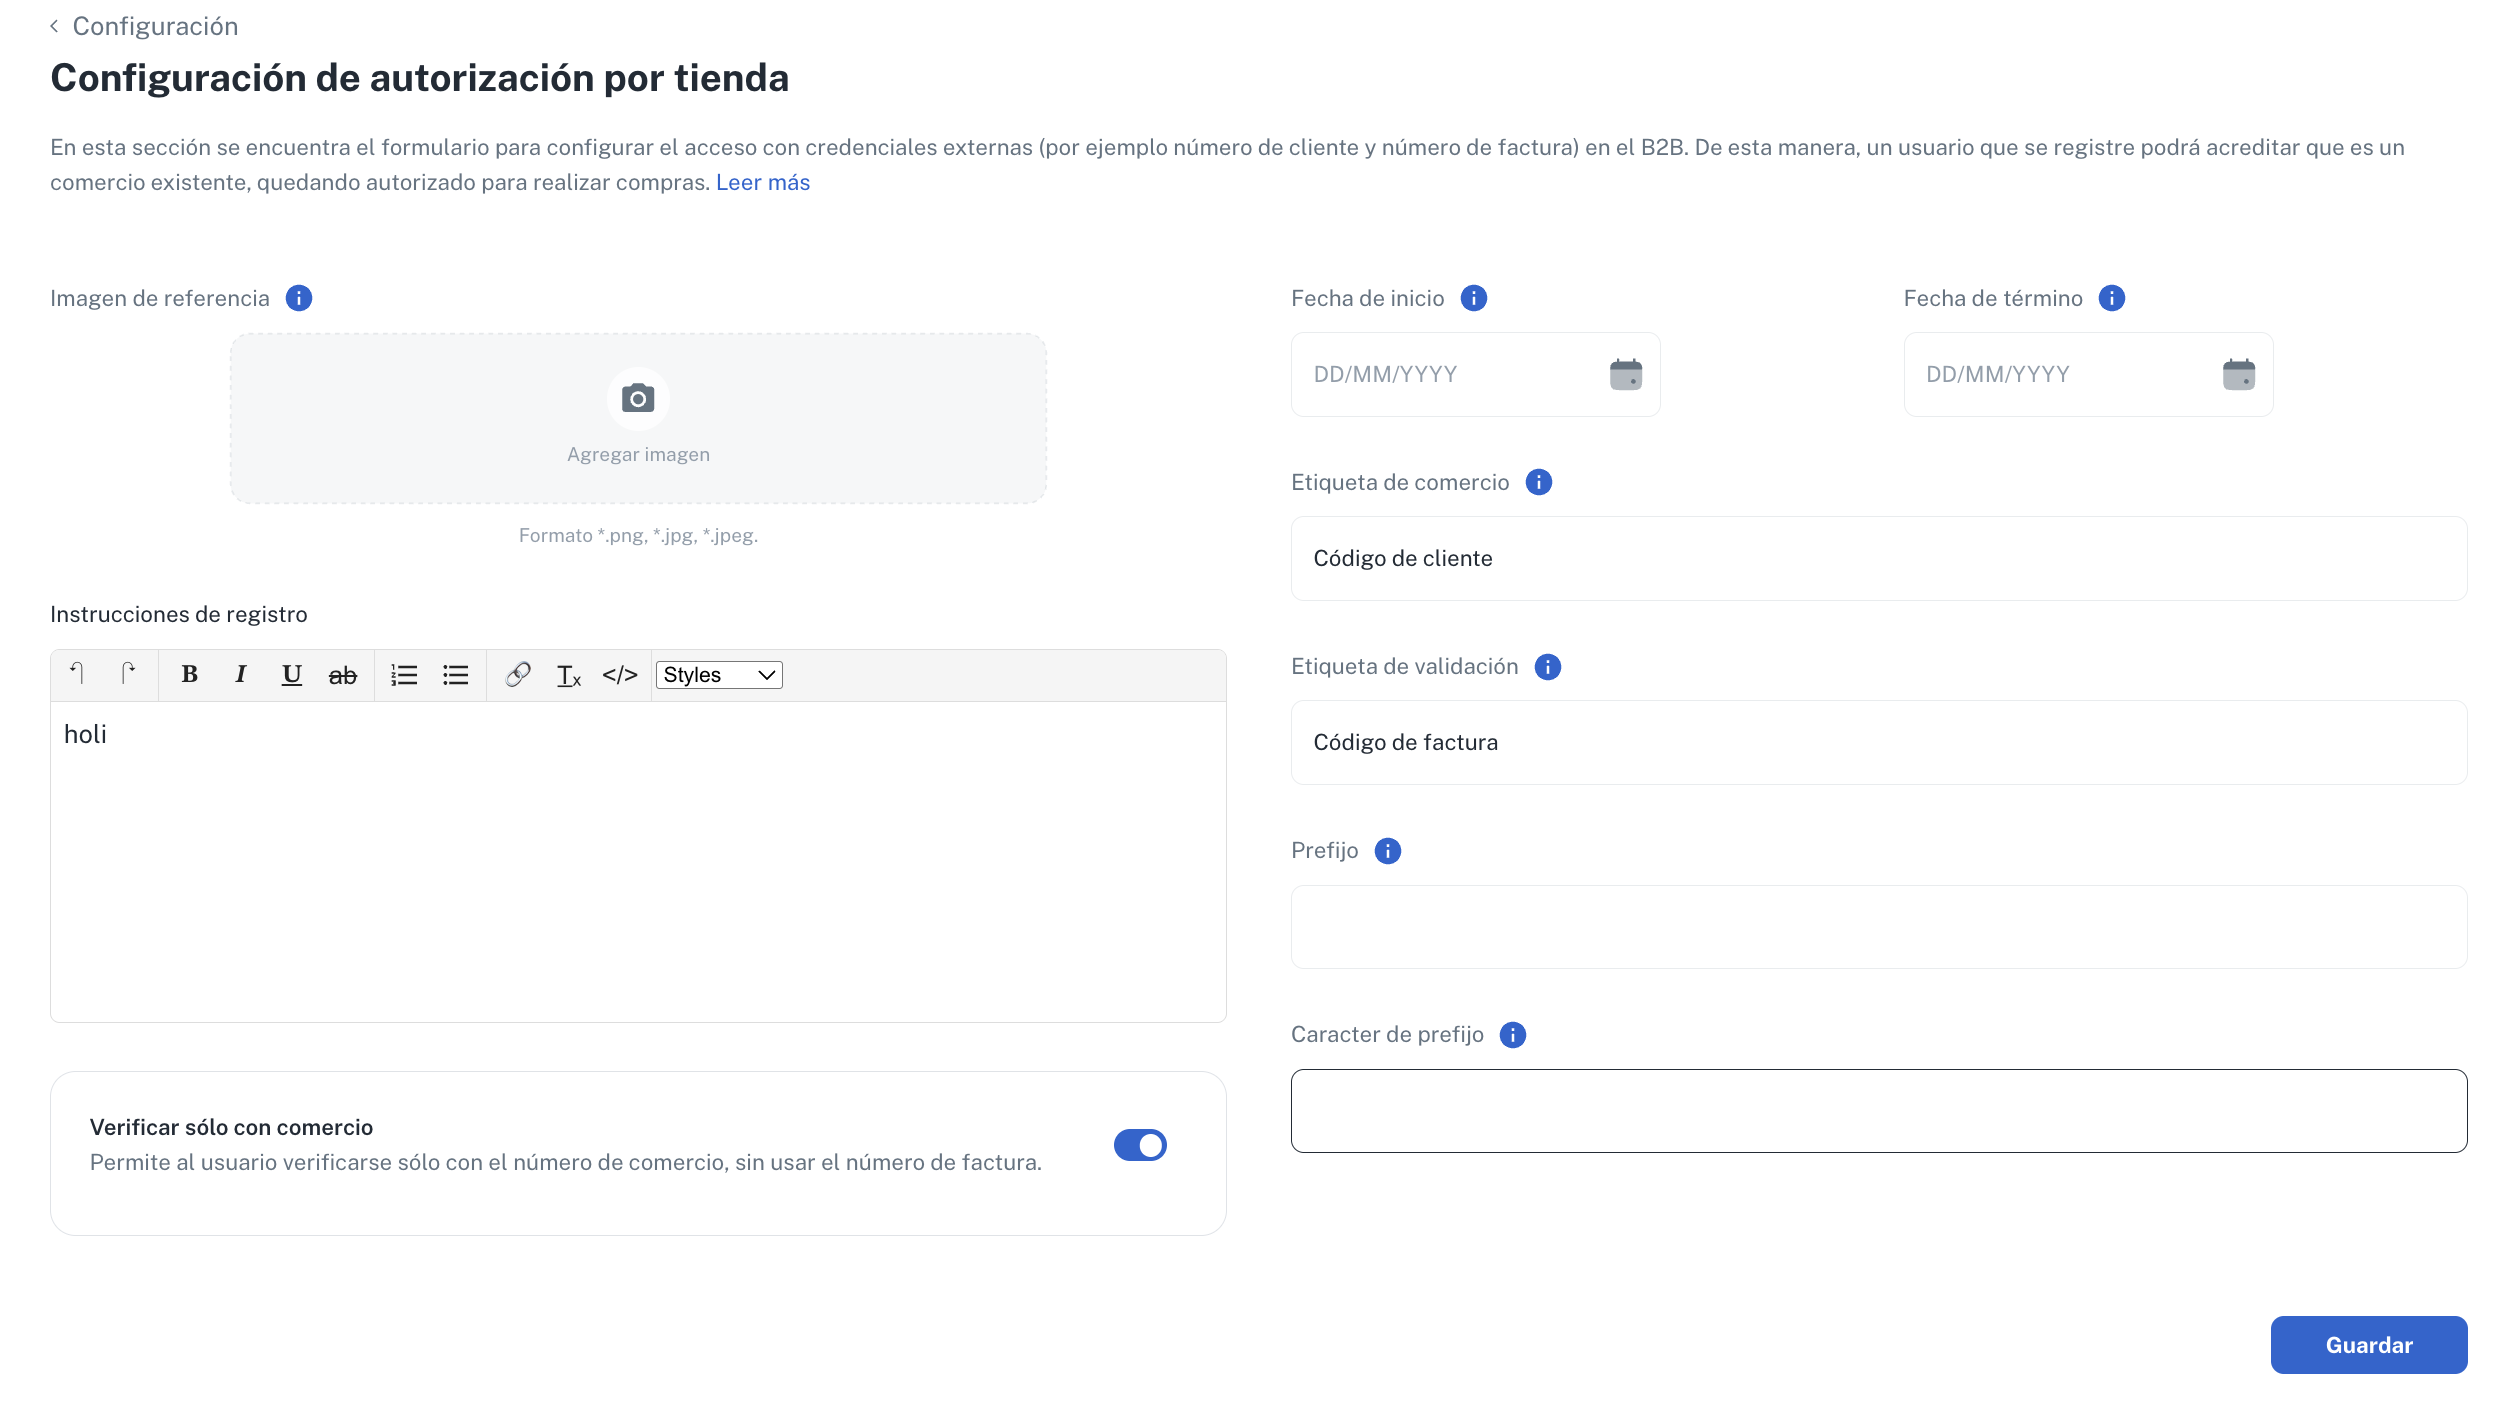
Task: Toggle bold formatting in the editor
Action: (189, 675)
